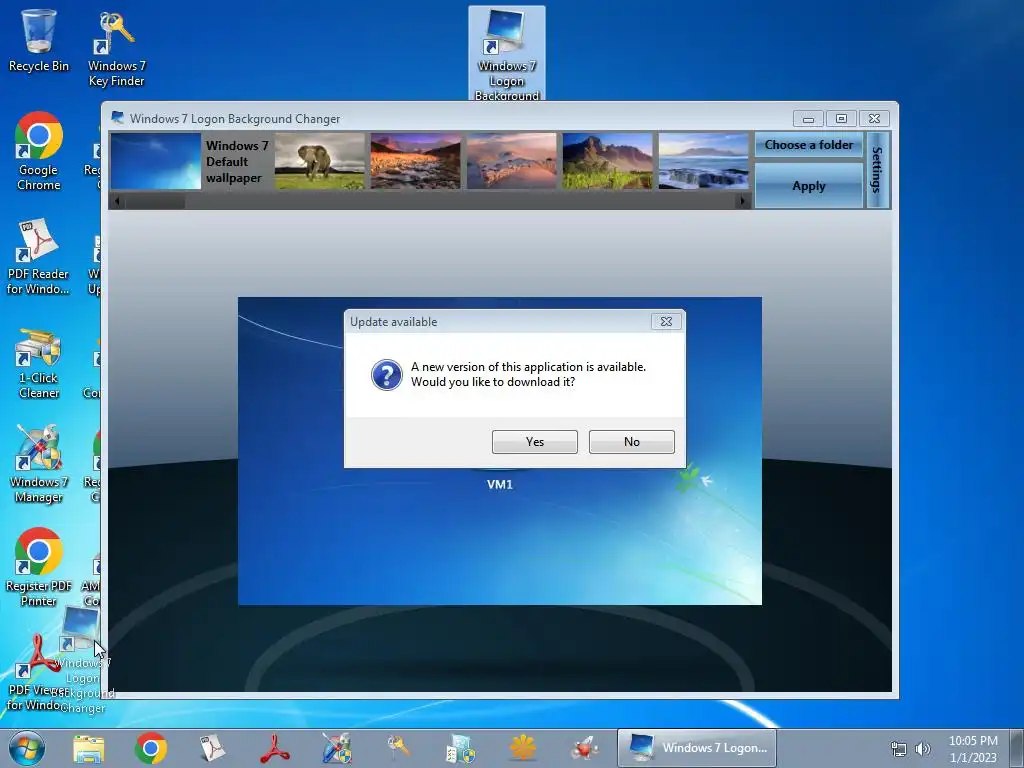Click the Windows Start orb

click(x=27, y=748)
